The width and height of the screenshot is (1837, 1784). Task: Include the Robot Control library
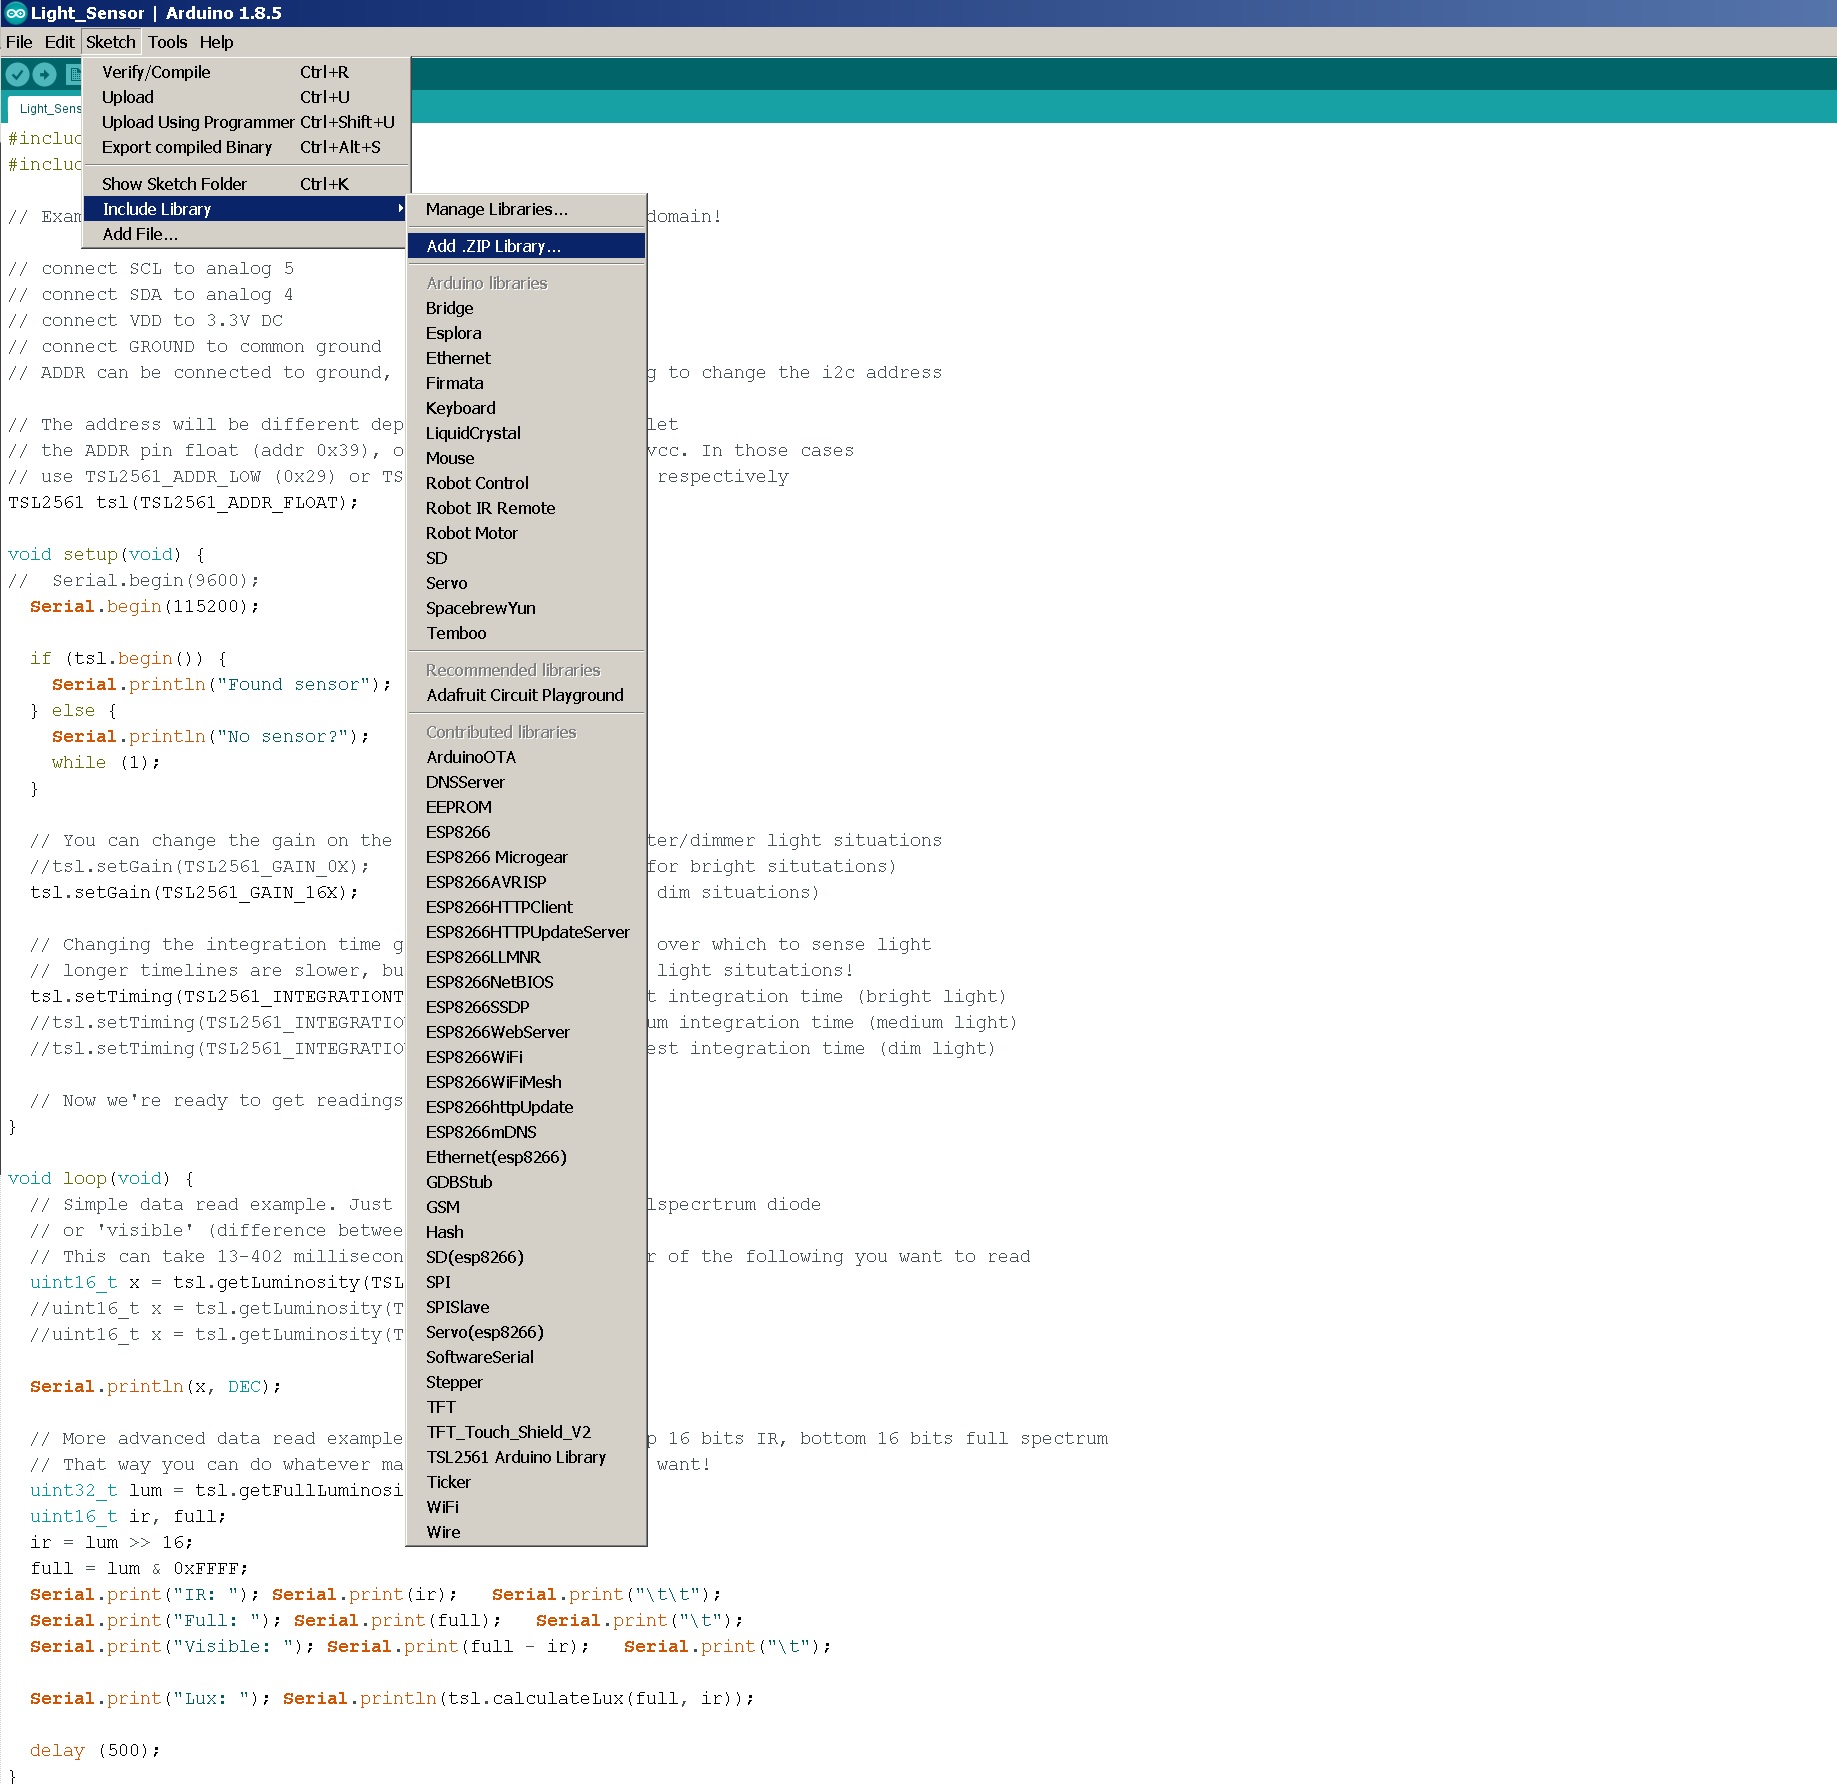[x=526, y=483]
